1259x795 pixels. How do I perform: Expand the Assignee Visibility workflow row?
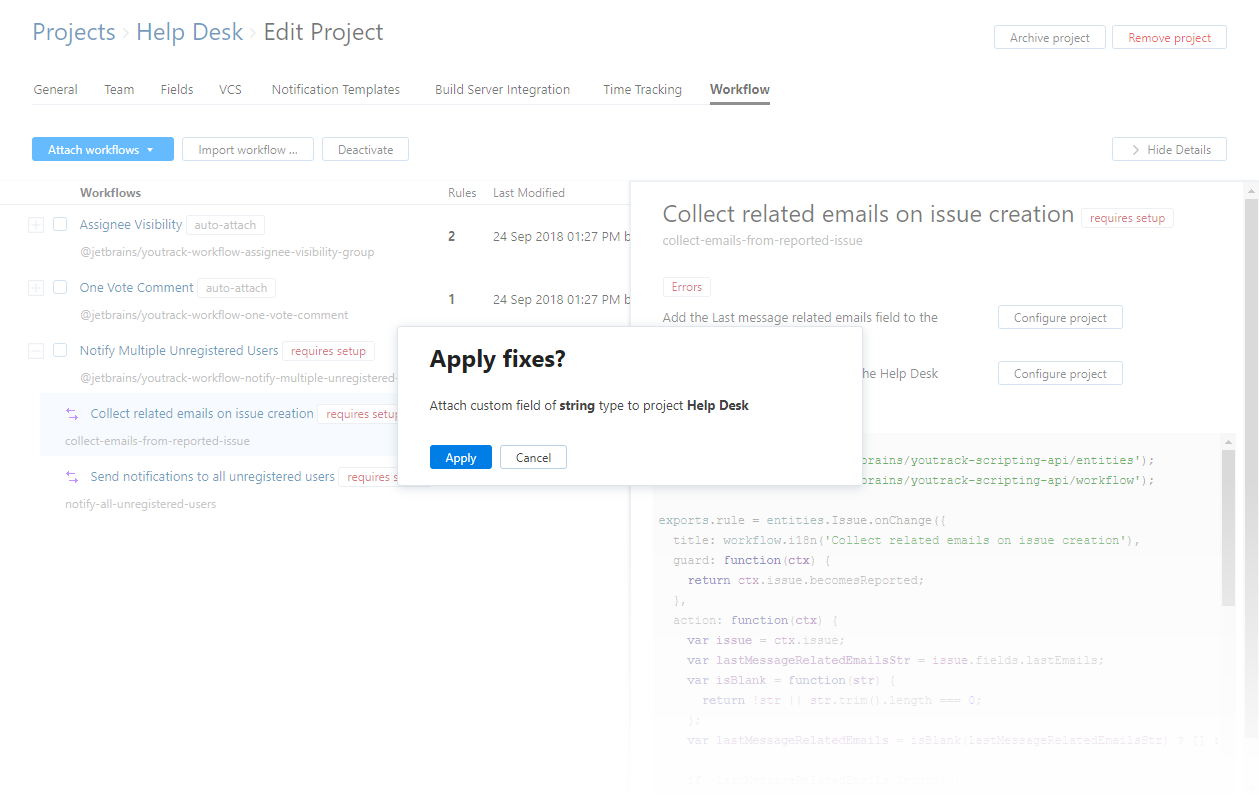tap(36, 226)
